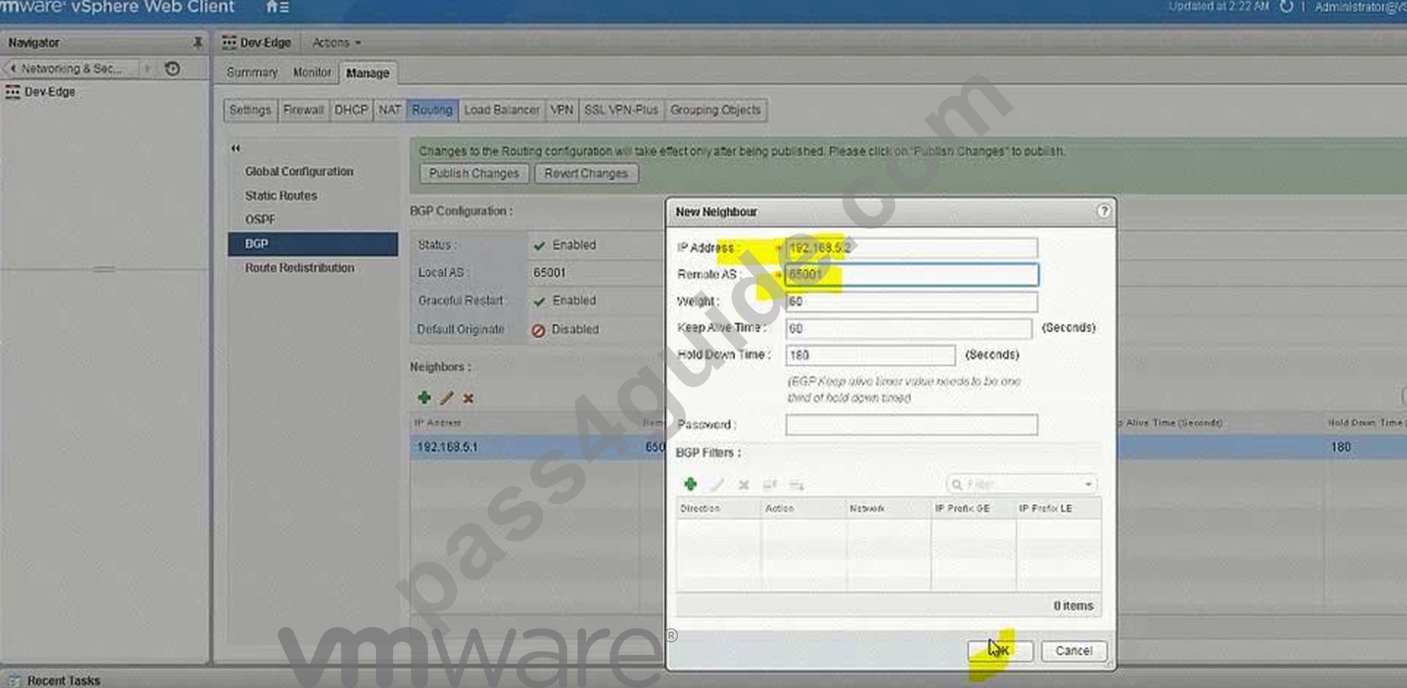Cancel the New Neighbour dialog
Viewport: 1407px width, 688px height.
[1074, 650]
